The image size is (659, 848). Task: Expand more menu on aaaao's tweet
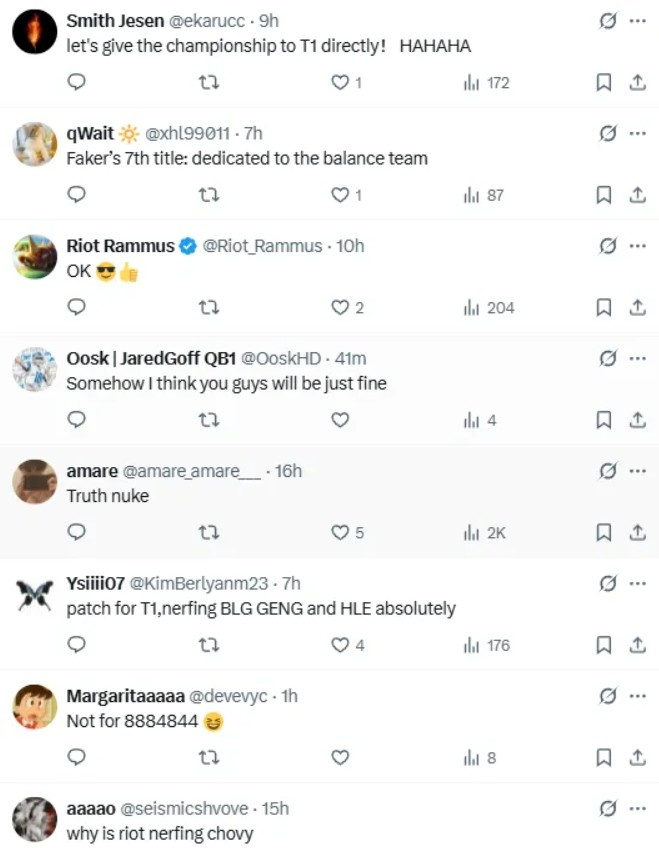pos(638,809)
